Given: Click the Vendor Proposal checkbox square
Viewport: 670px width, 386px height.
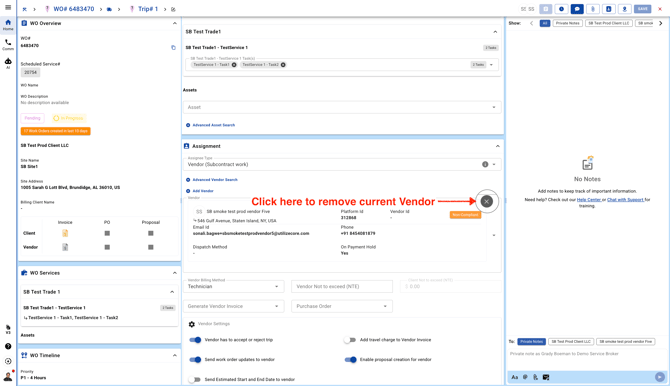Looking at the screenshot, I should click(x=151, y=247).
